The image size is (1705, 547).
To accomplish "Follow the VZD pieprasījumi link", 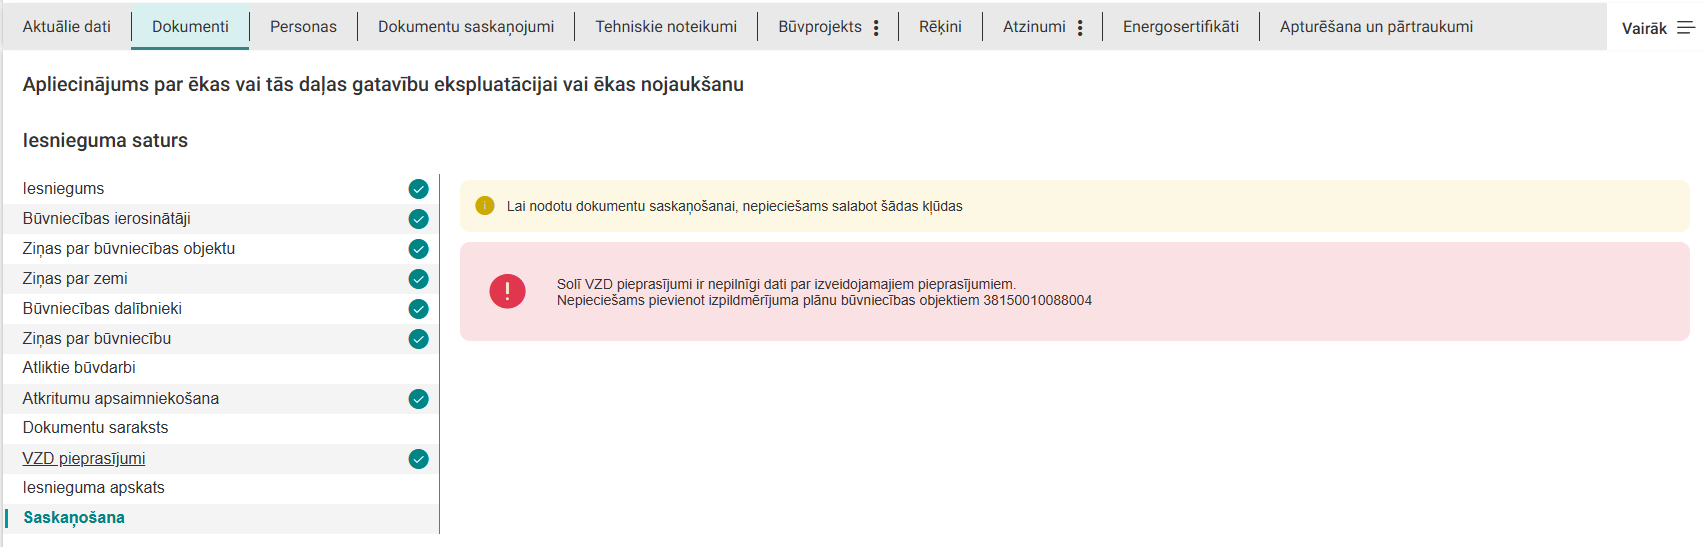I will pyautogui.click(x=84, y=459).
